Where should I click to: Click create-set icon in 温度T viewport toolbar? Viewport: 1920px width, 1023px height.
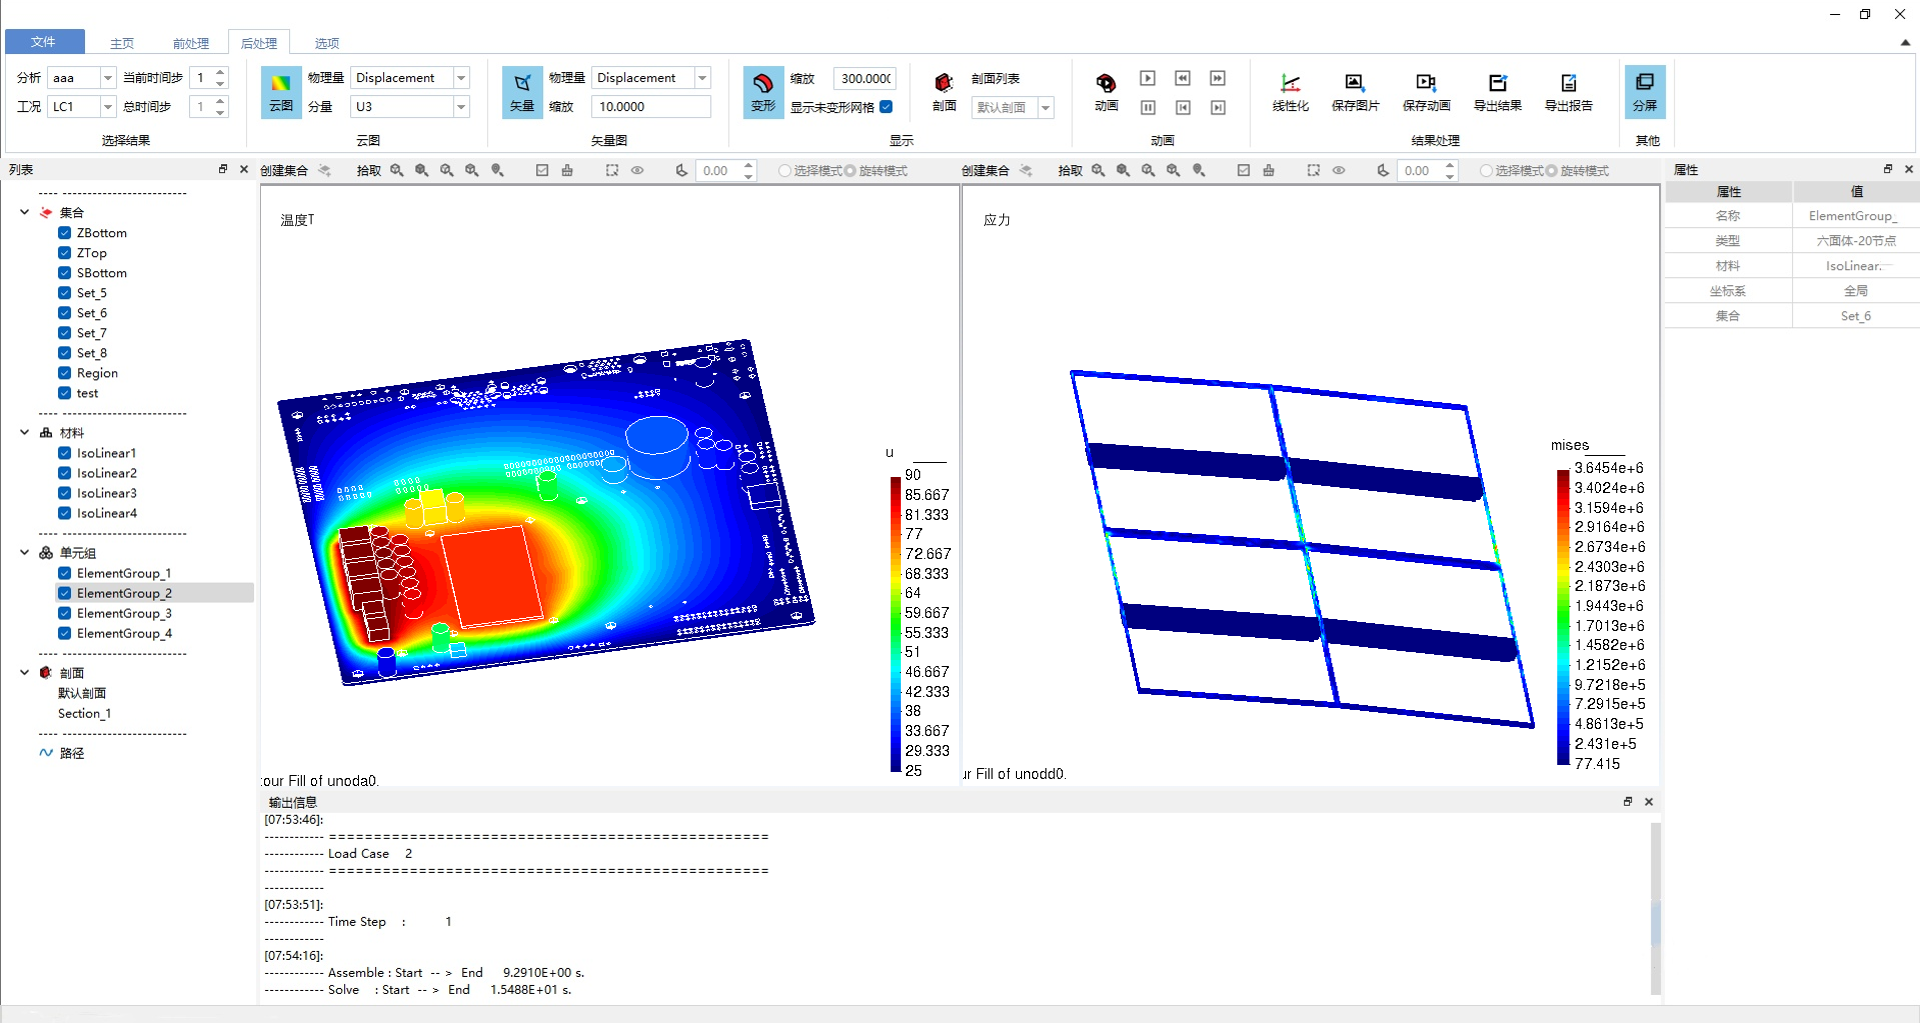(x=324, y=171)
